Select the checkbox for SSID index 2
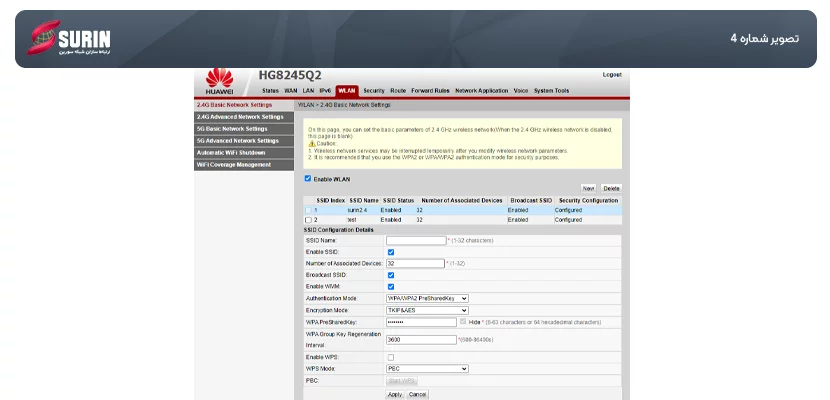830x400 pixels. (308, 219)
